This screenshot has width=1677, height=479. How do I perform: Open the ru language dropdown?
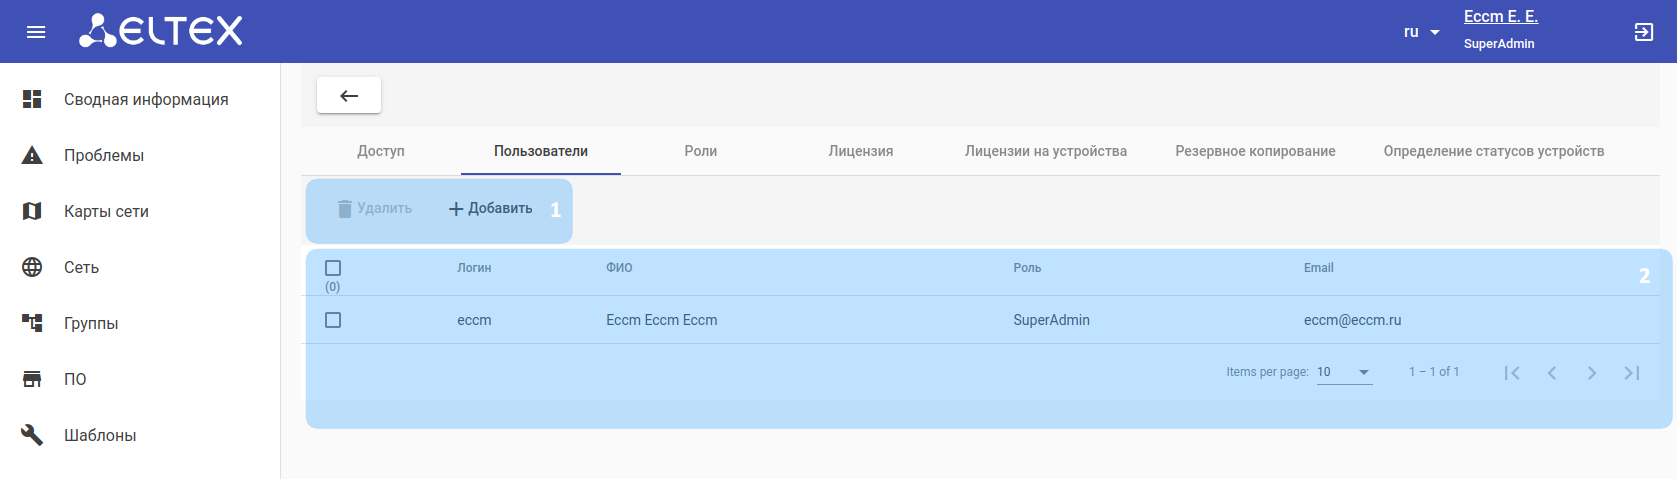[1421, 32]
